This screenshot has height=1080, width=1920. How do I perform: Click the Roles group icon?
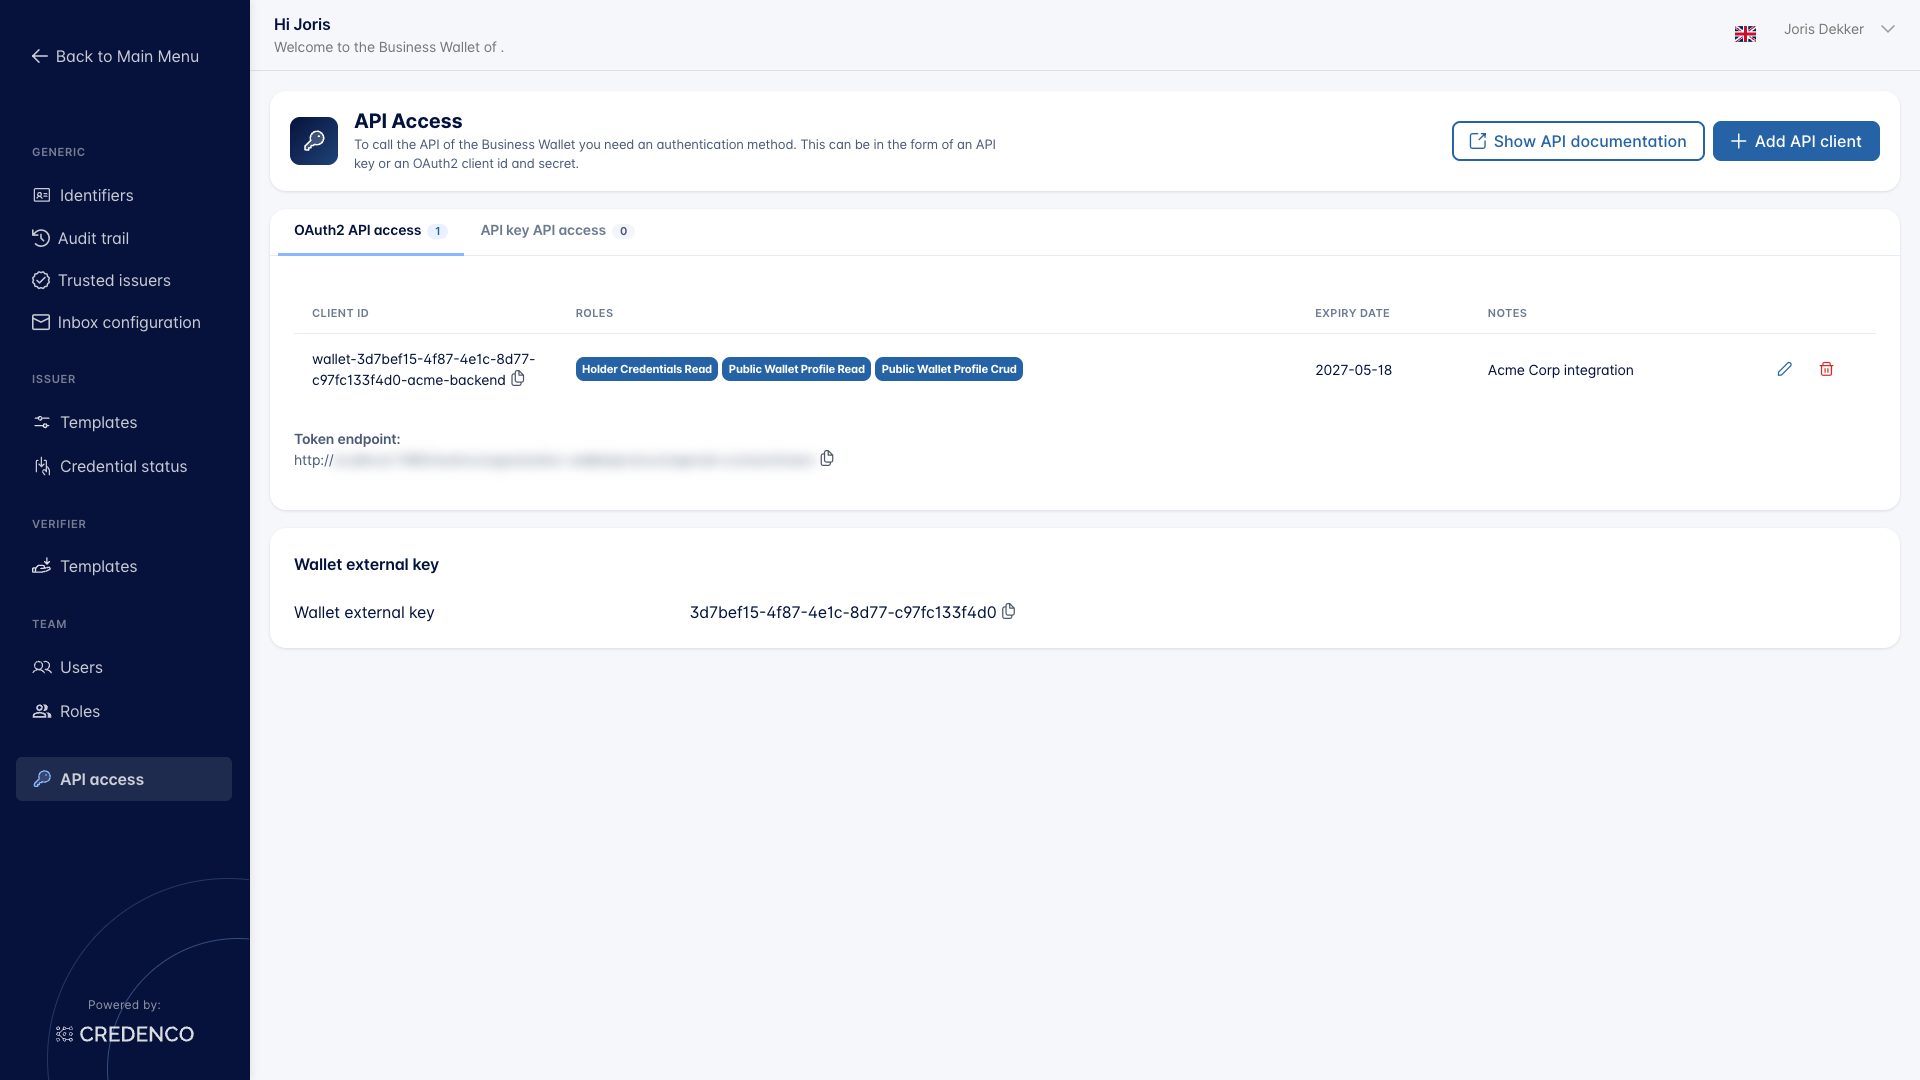pyautogui.click(x=41, y=711)
